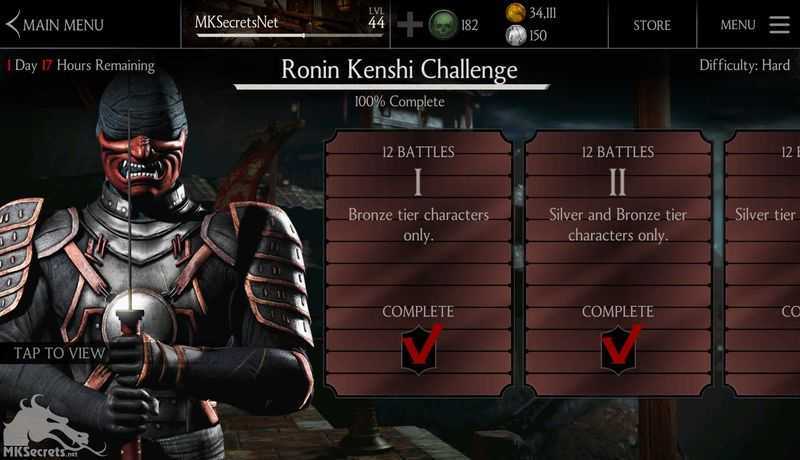
Task: Click the silver alliance points icon
Action: (x=516, y=35)
